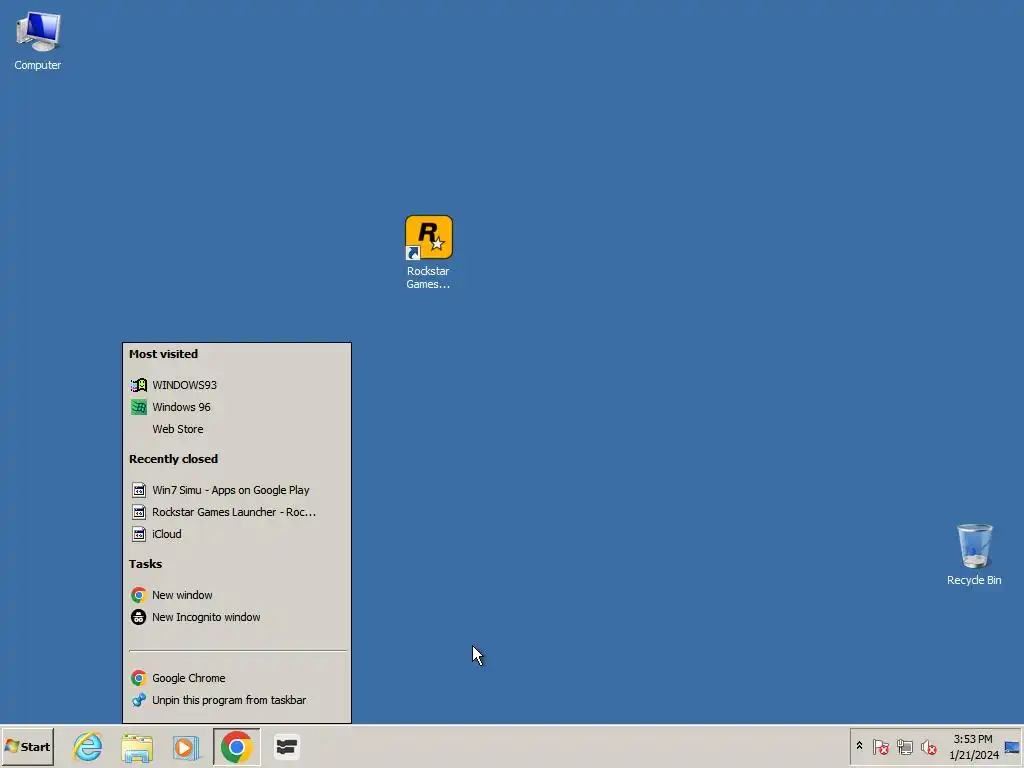The image size is (1024, 768).
Task: Click the page icon beside iCloud
Action: pos(138,534)
